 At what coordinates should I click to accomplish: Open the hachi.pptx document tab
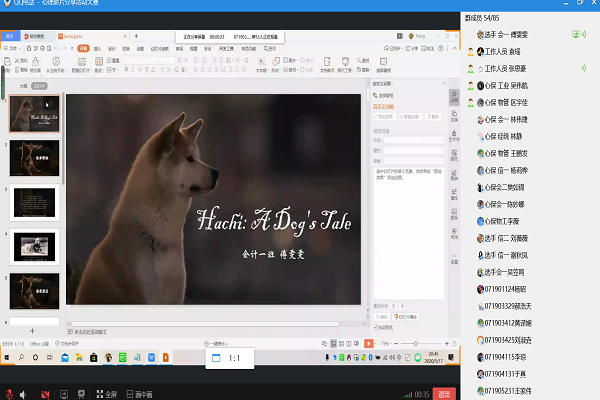tap(92, 36)
